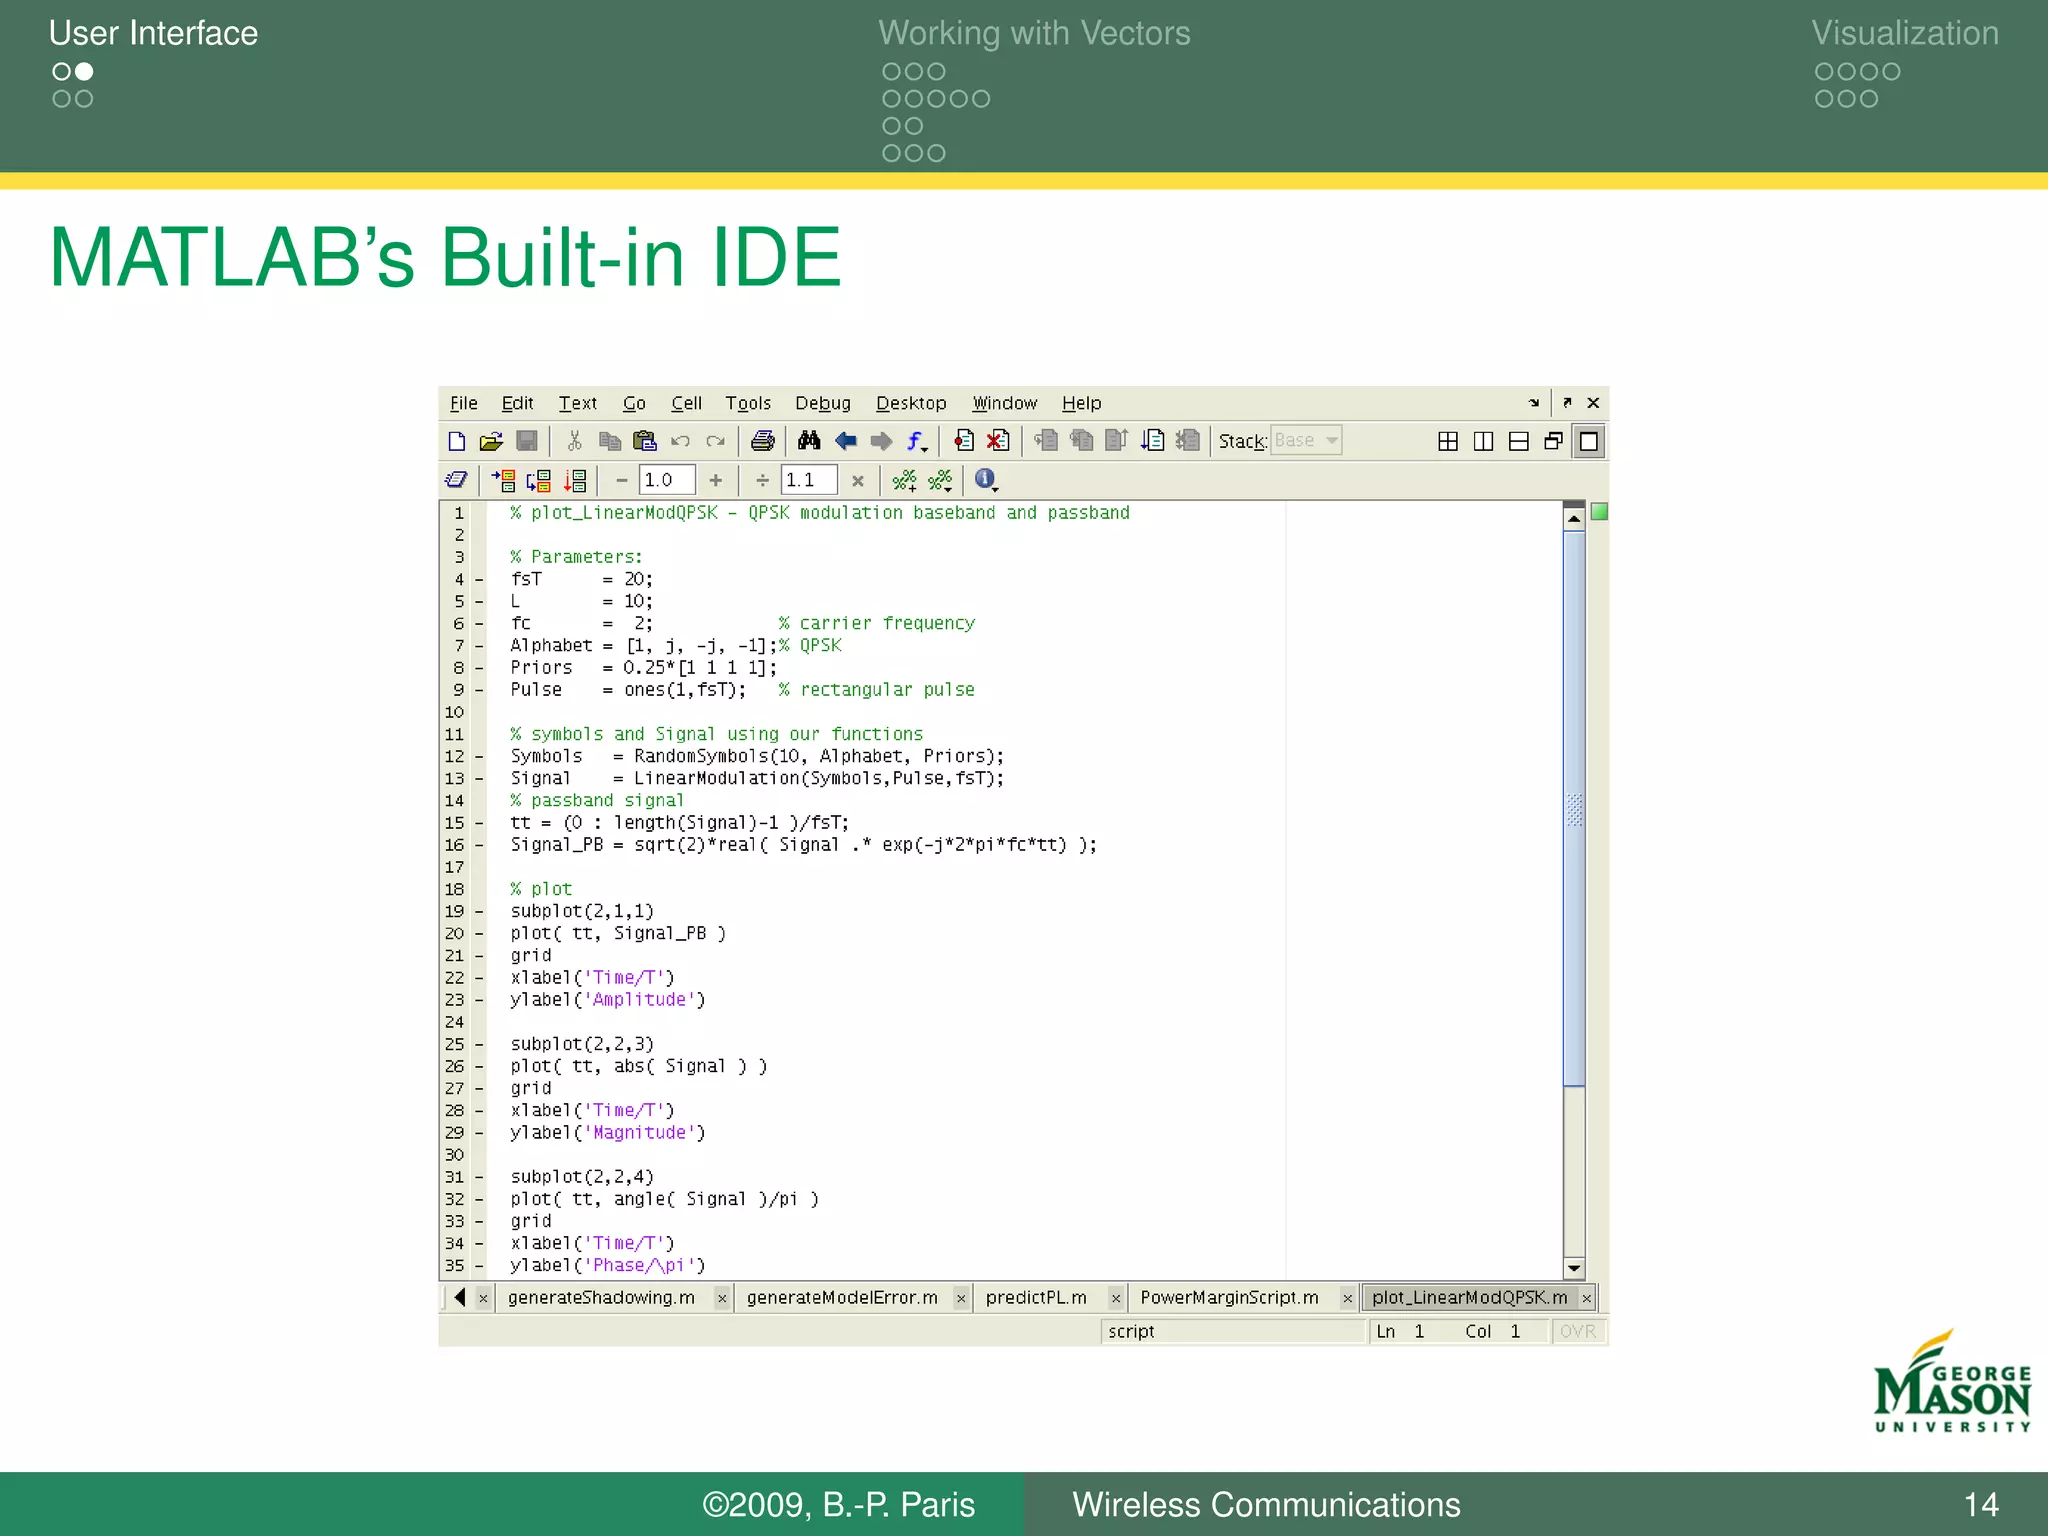Open the Window menu
Image resolution: width=2048 pixels, height=1536 pixels.
pyautogui.click(x=1005, y=403)
